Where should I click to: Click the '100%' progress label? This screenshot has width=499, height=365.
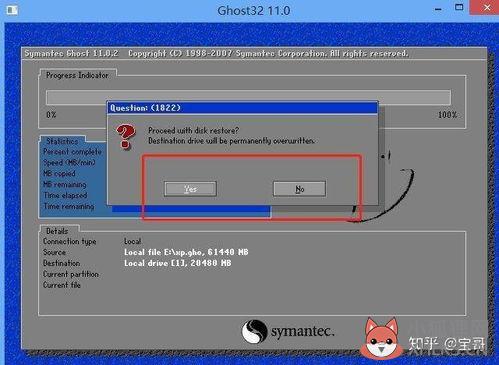tap(447, 115)
